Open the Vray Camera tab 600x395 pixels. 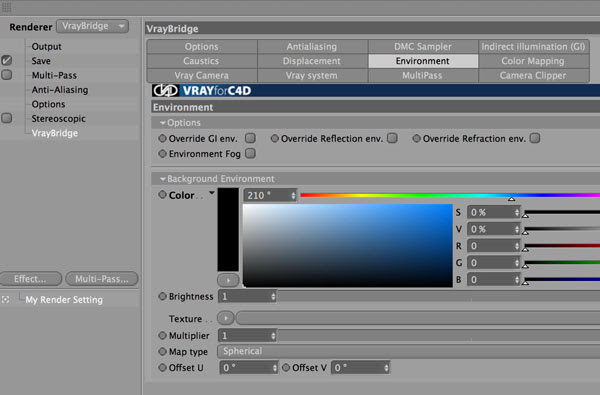(x=202, y=75)
